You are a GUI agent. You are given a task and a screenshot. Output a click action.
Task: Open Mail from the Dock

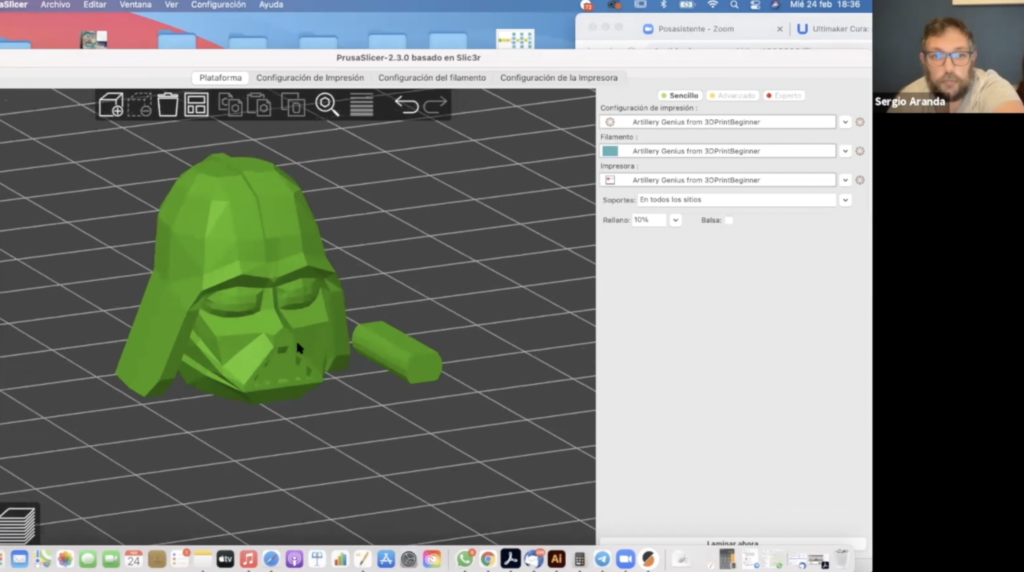click(19, 559)
